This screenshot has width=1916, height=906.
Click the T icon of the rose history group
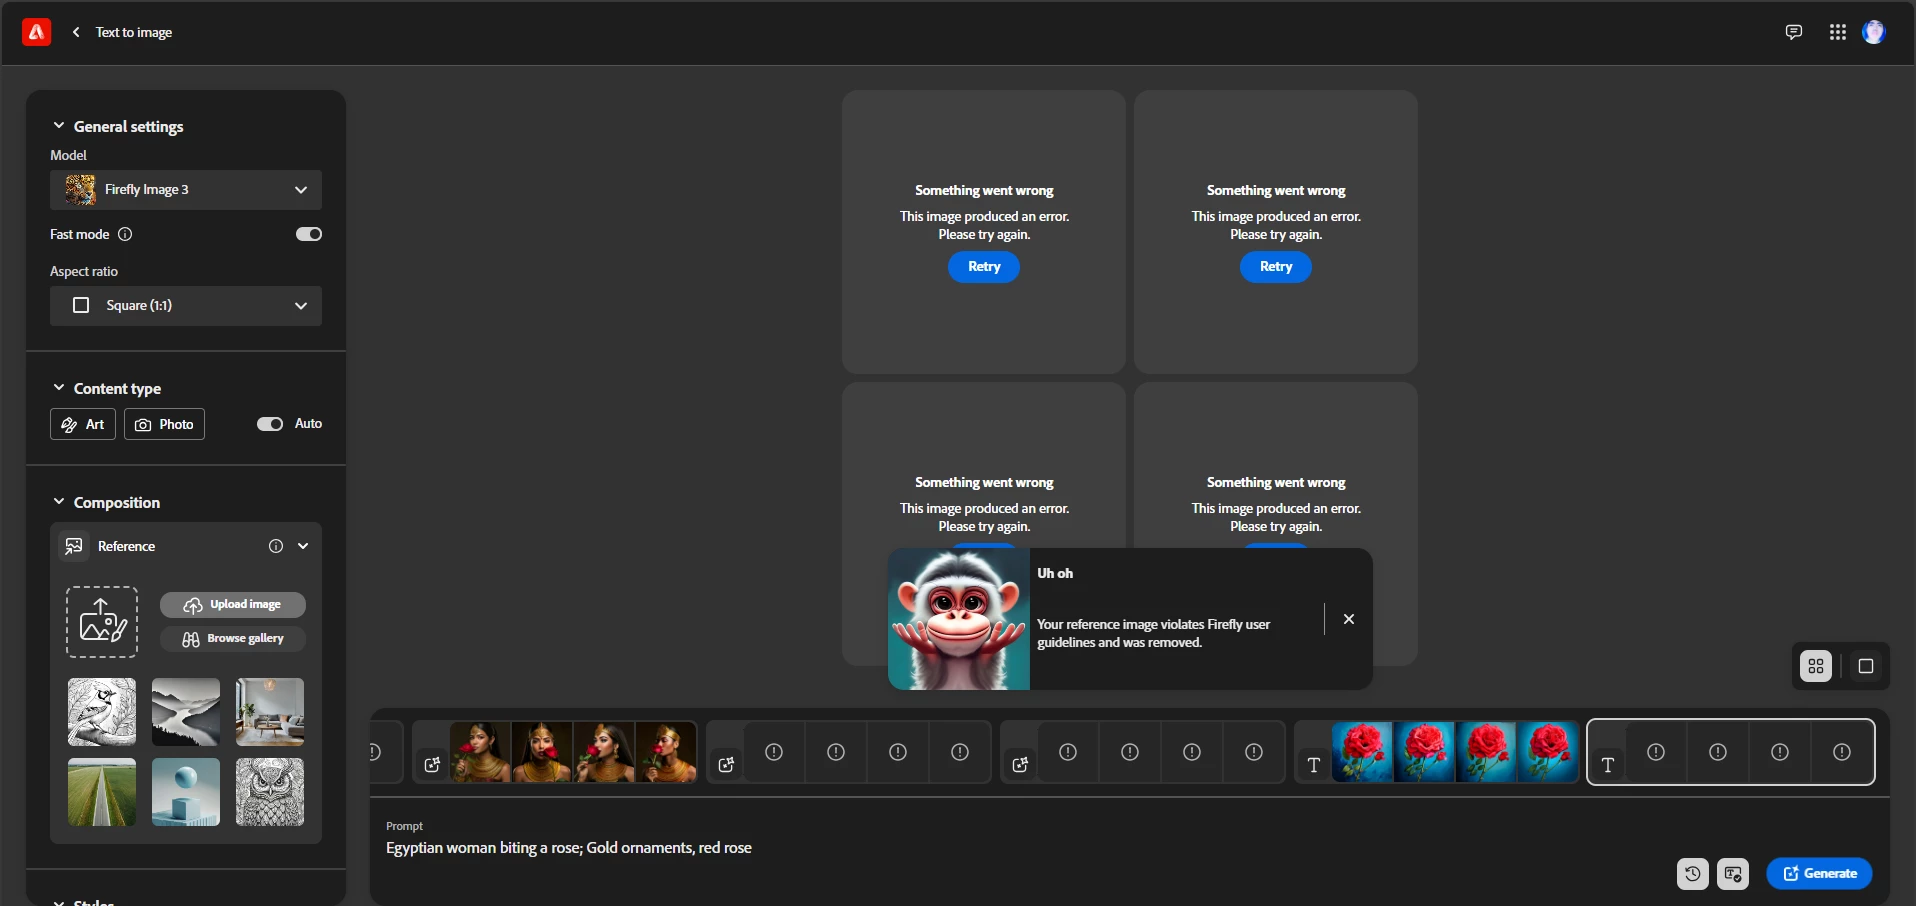pyautogui.click(x=1314, y=765)
